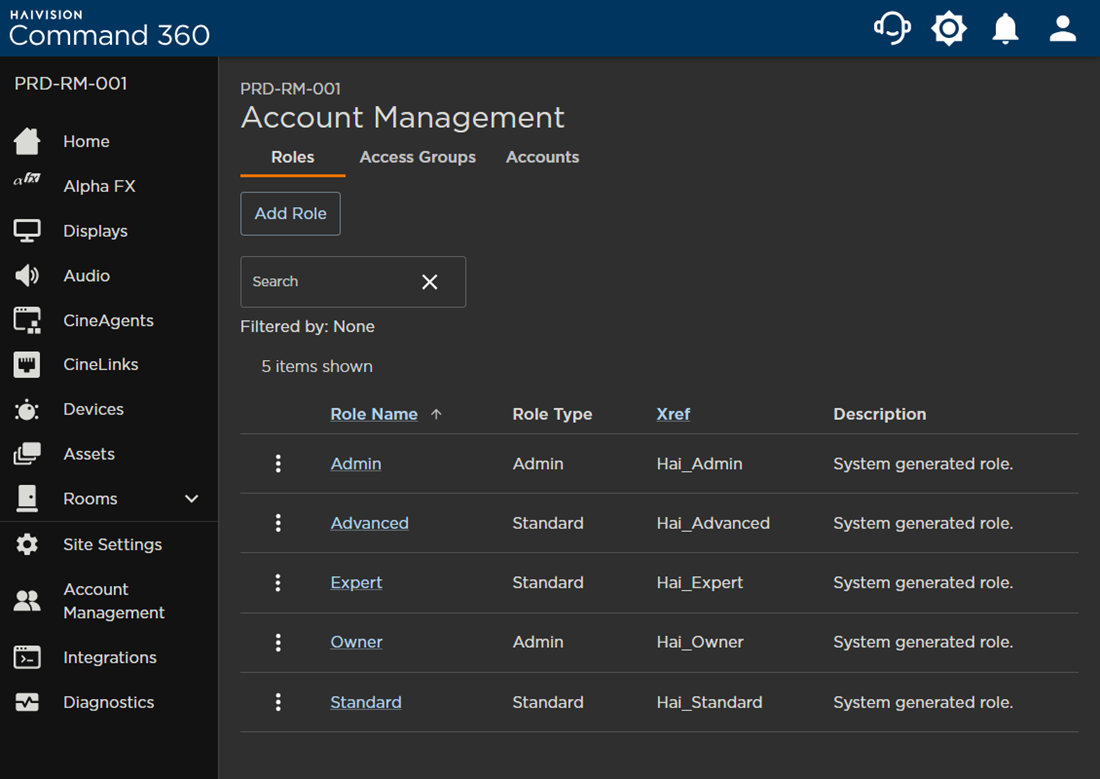1100x779 pixels.
Task: Click the Rooms door icon
Action: [27, 498]
